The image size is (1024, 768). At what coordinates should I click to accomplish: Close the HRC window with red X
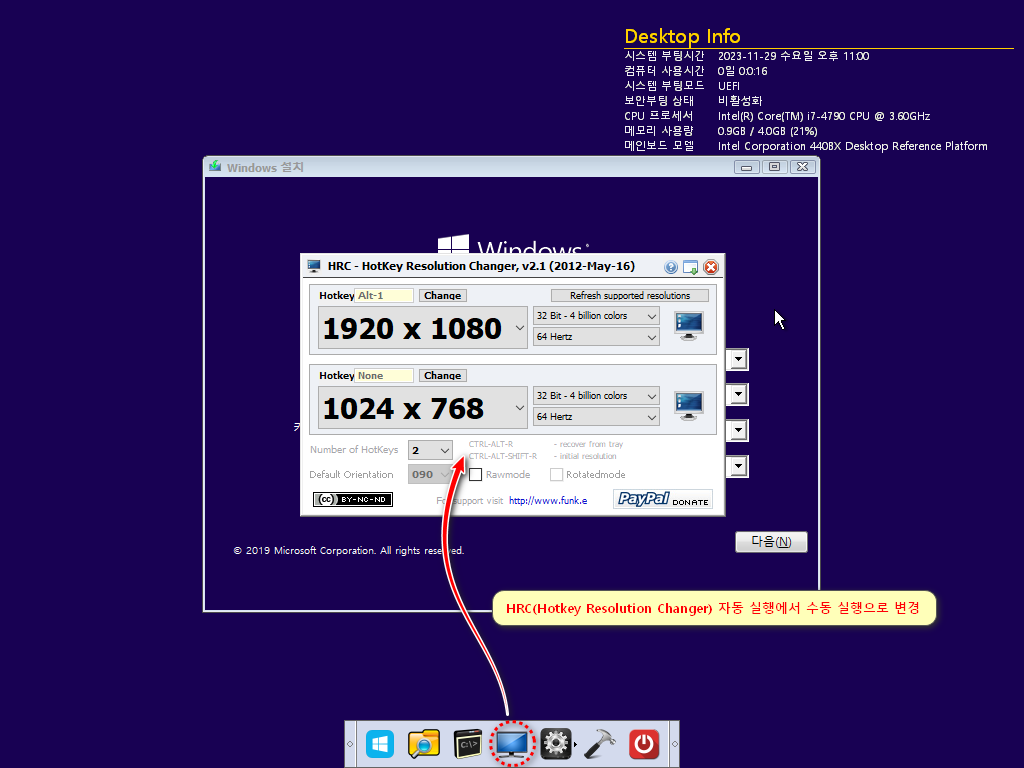pyautogui.click(x=711, y=267)
